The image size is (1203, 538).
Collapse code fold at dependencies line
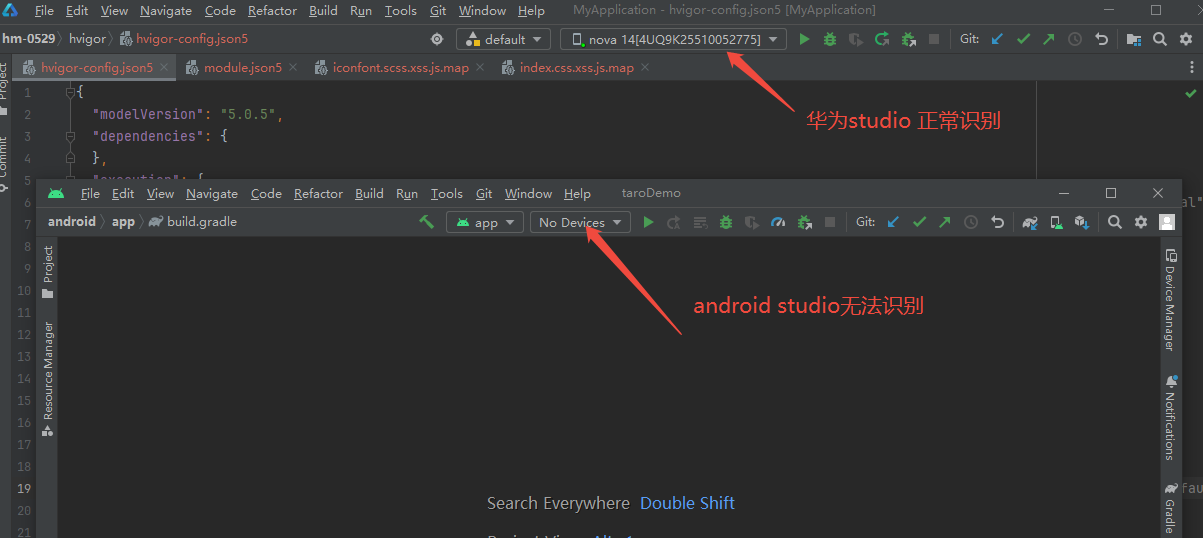(70, 136)
